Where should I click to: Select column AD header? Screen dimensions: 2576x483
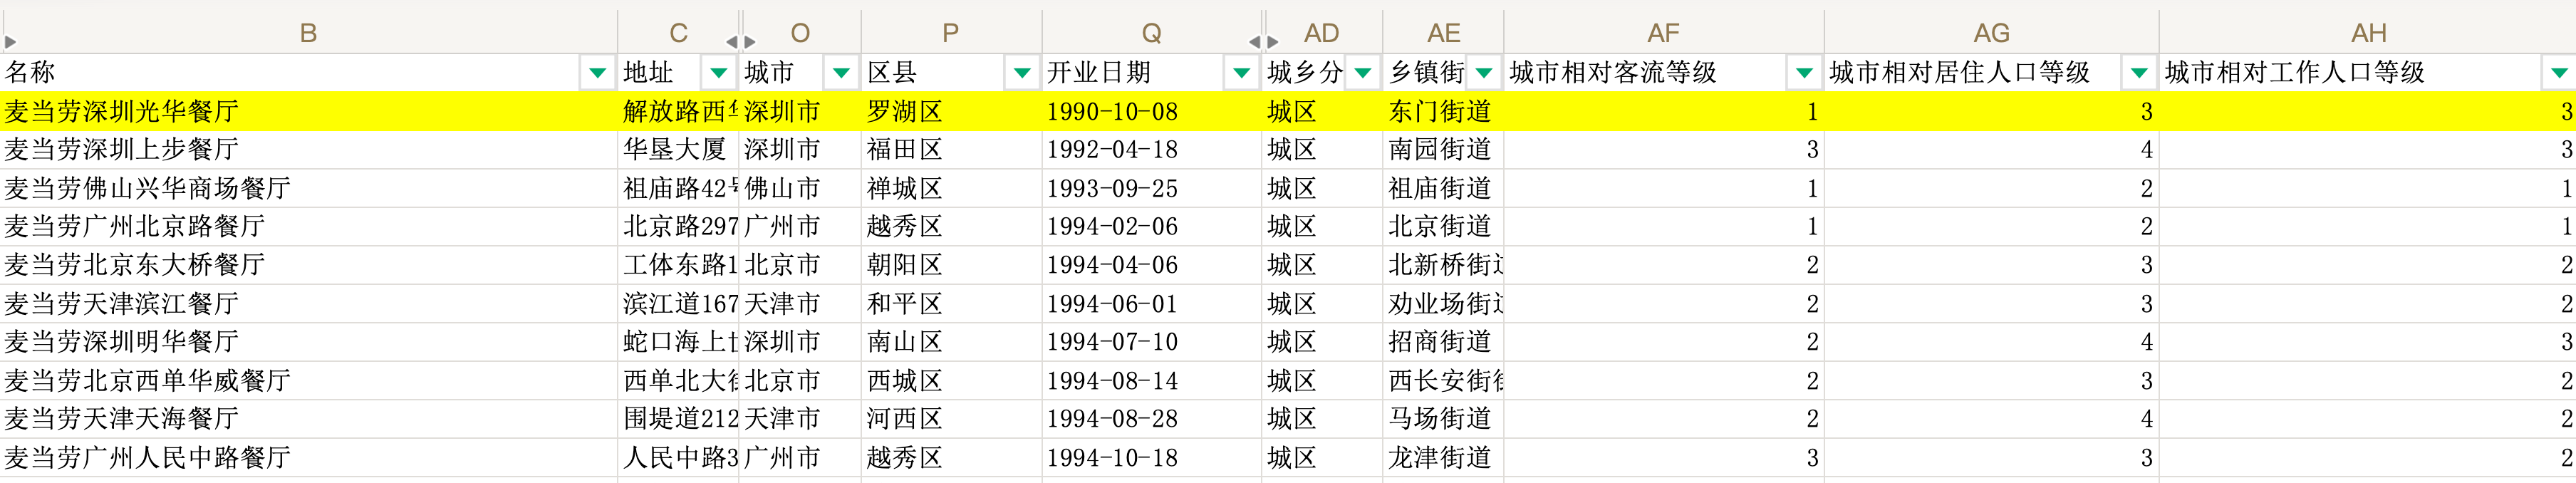coord(1322,32)
